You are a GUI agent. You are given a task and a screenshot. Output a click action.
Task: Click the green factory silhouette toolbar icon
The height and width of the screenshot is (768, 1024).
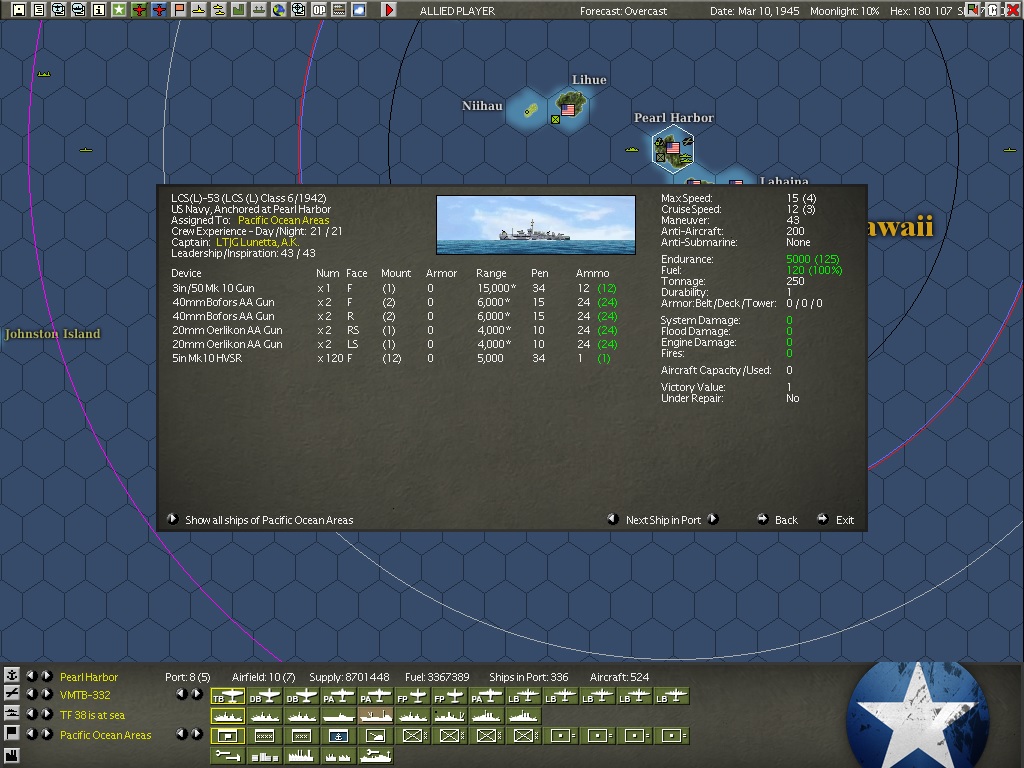(238, 10)
